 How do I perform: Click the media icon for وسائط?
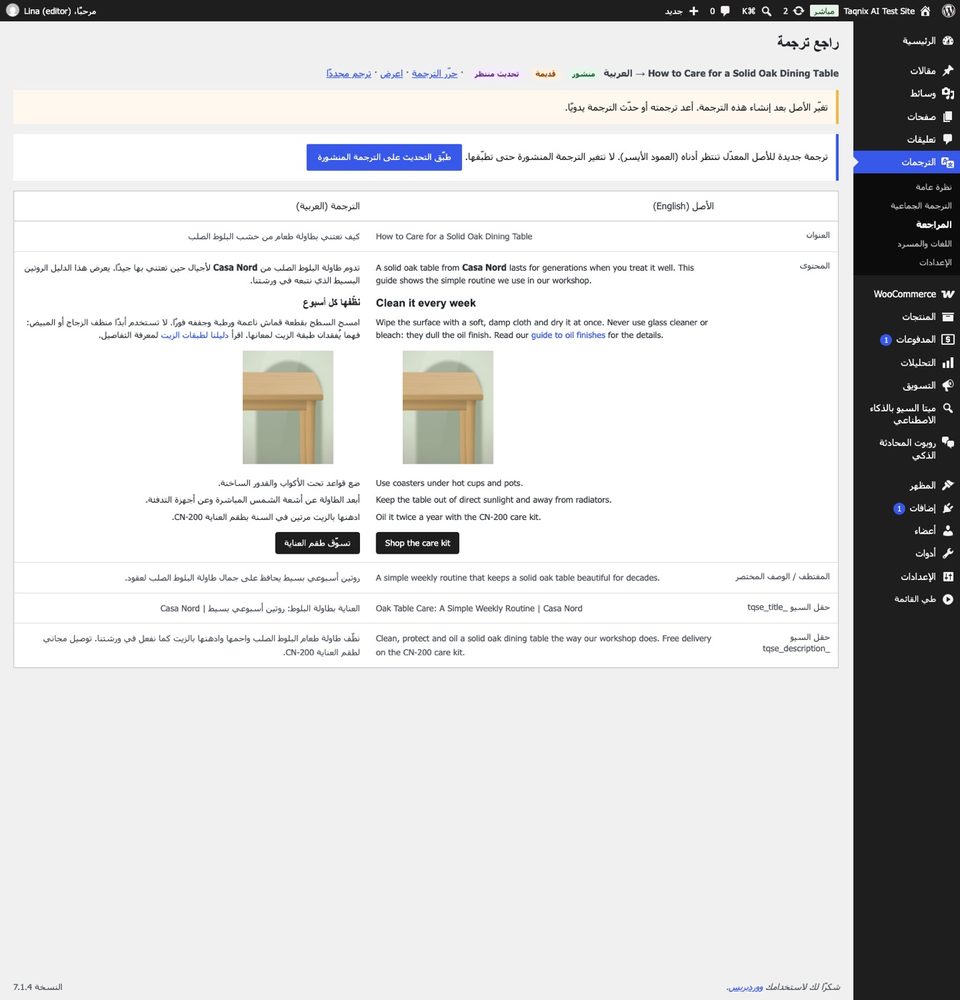click(x=948, y=93)
